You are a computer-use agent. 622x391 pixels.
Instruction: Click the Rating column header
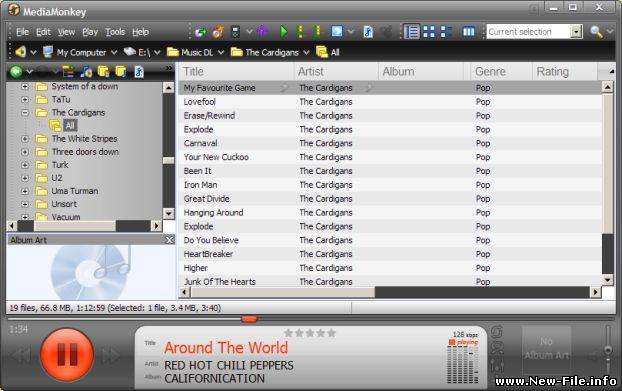[564, 71]
